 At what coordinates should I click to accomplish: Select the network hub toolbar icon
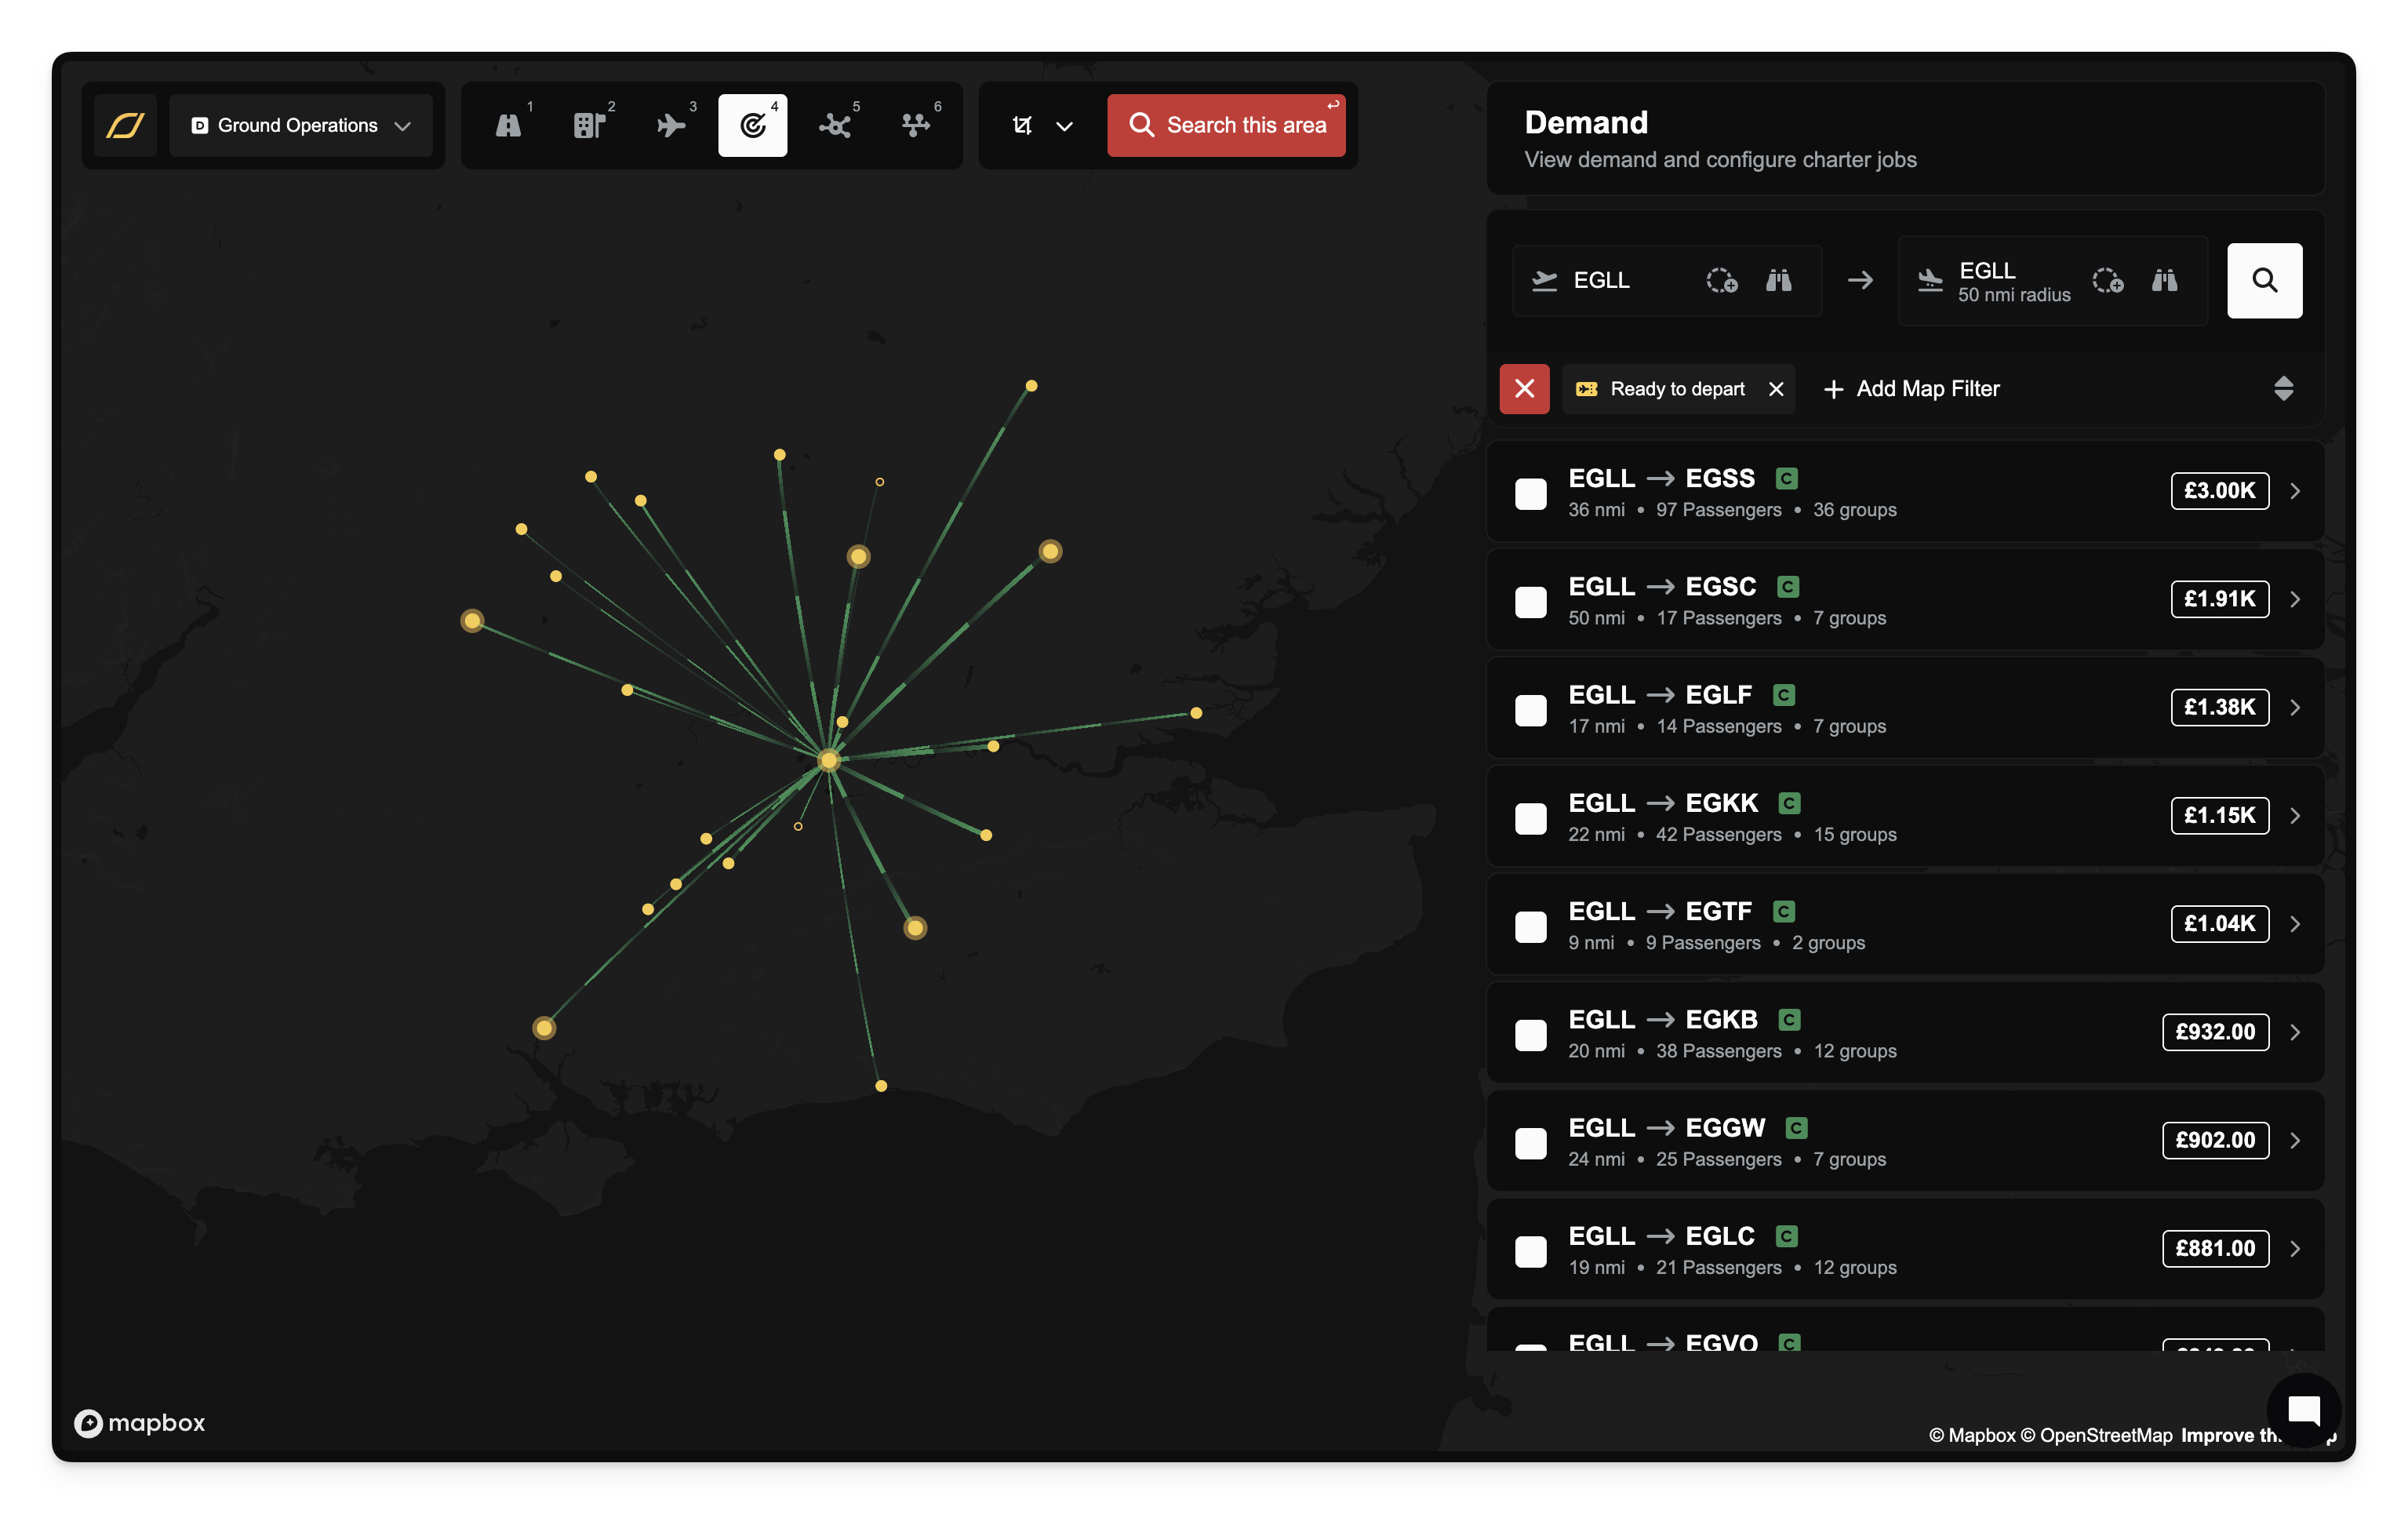point(834,126)
